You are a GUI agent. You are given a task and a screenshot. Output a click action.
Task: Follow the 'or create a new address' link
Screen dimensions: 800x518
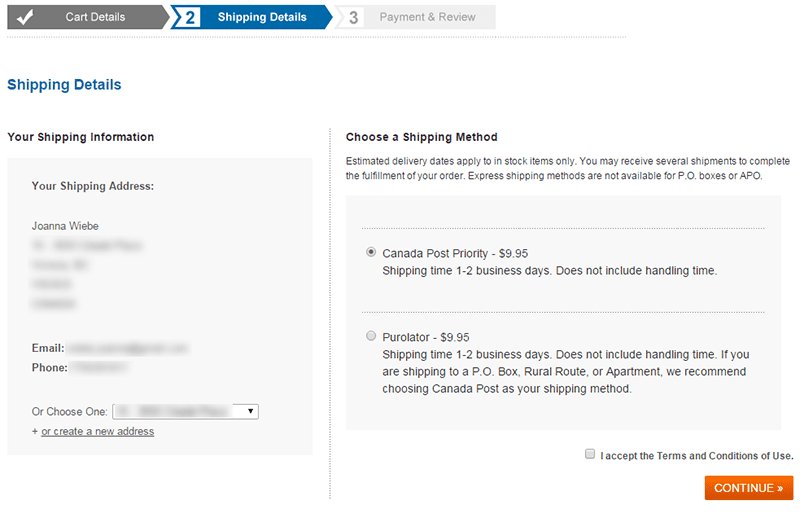(97, 431)
